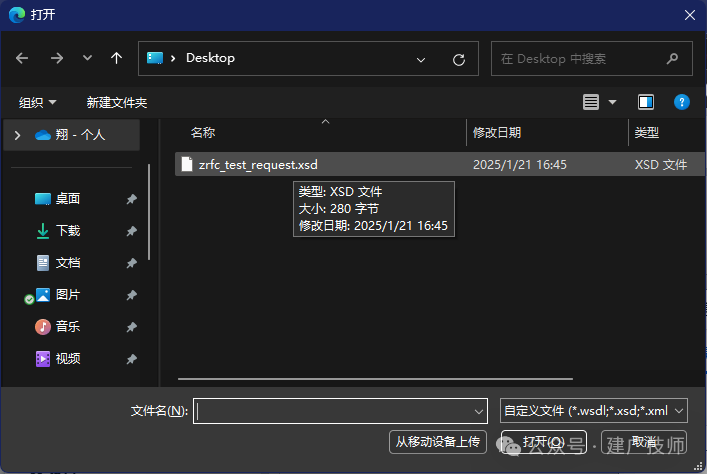Change the view layout icon
This screenshot has height=474, width=707.
click(x=591, y=102)
